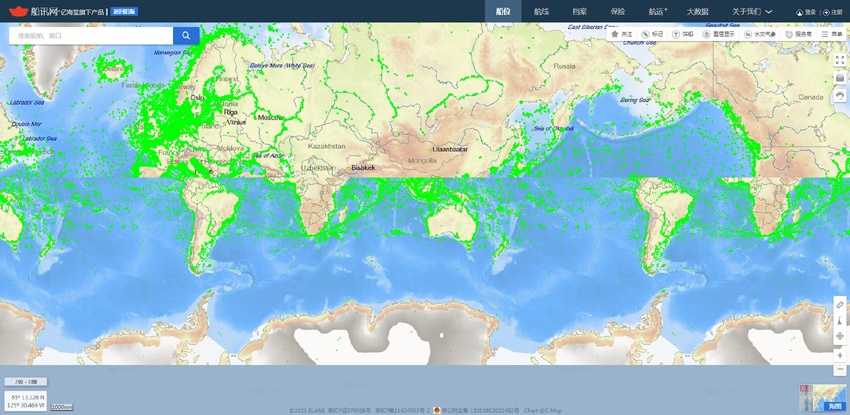Click the locate-me crosshair icon
The width and height of the screenshot is (850, 415).
click(x=840, y=337)
